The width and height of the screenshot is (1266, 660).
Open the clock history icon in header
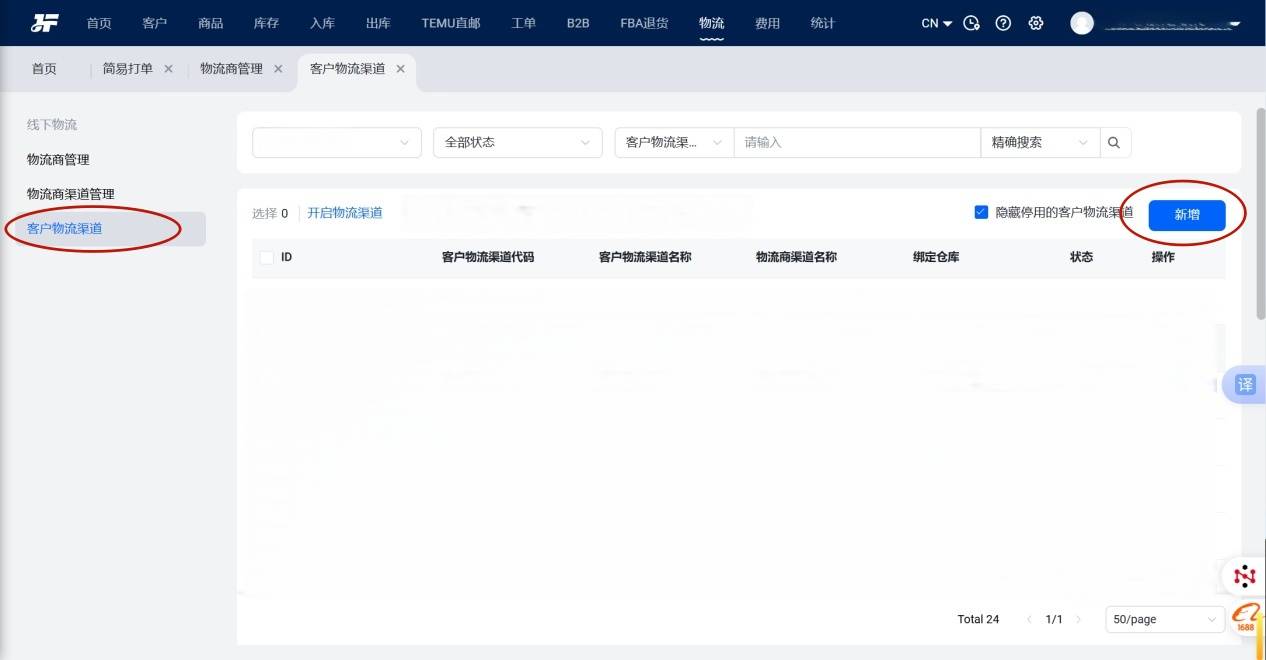click(x=971, y=23)
